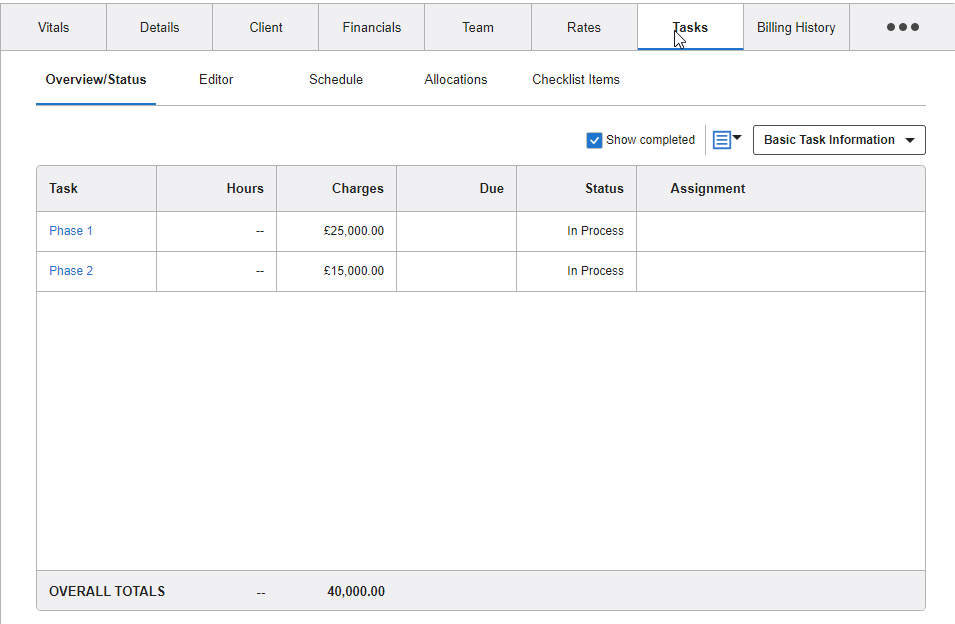Screen dimensions: 955x624
Task: Click the Status column header
Action: tap(576, 189)
